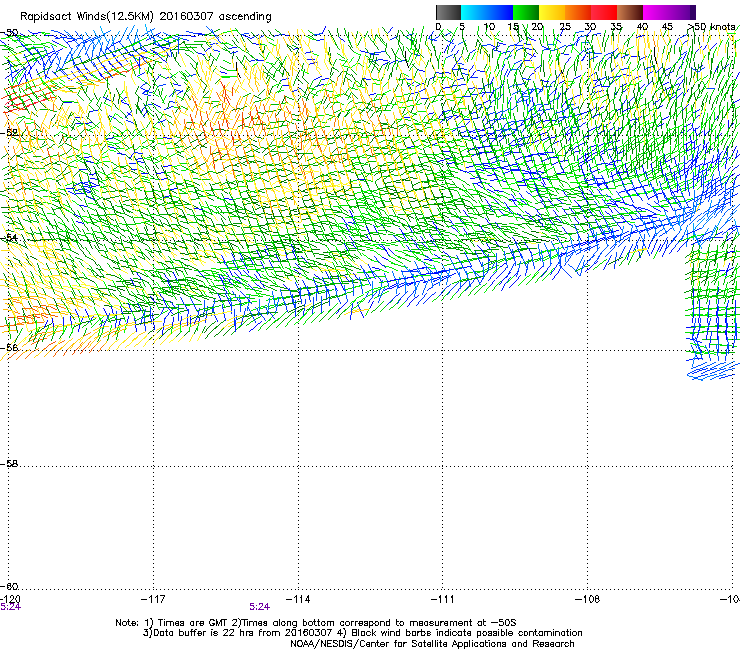Click the '>50 knots' legend label
The width and height of the screenshot is (740, 650).
click(x=711, y=27)
